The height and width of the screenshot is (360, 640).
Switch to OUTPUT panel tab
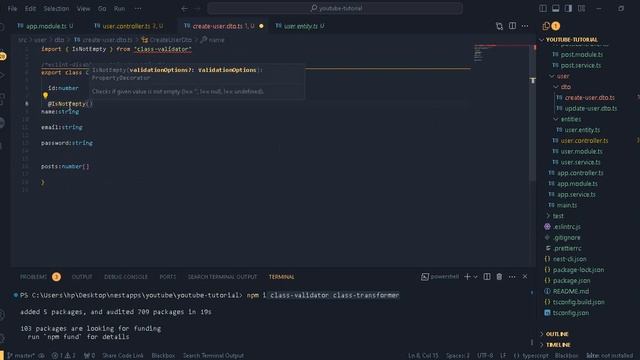click(82, 277)
